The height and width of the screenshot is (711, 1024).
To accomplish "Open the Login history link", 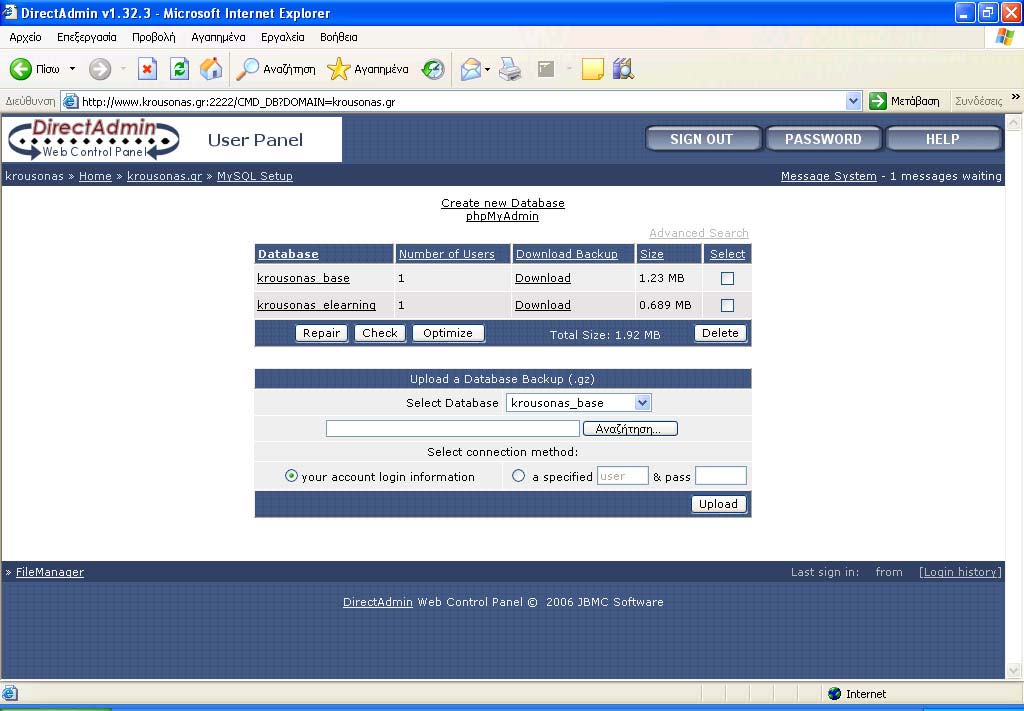I will coord(960,572).
